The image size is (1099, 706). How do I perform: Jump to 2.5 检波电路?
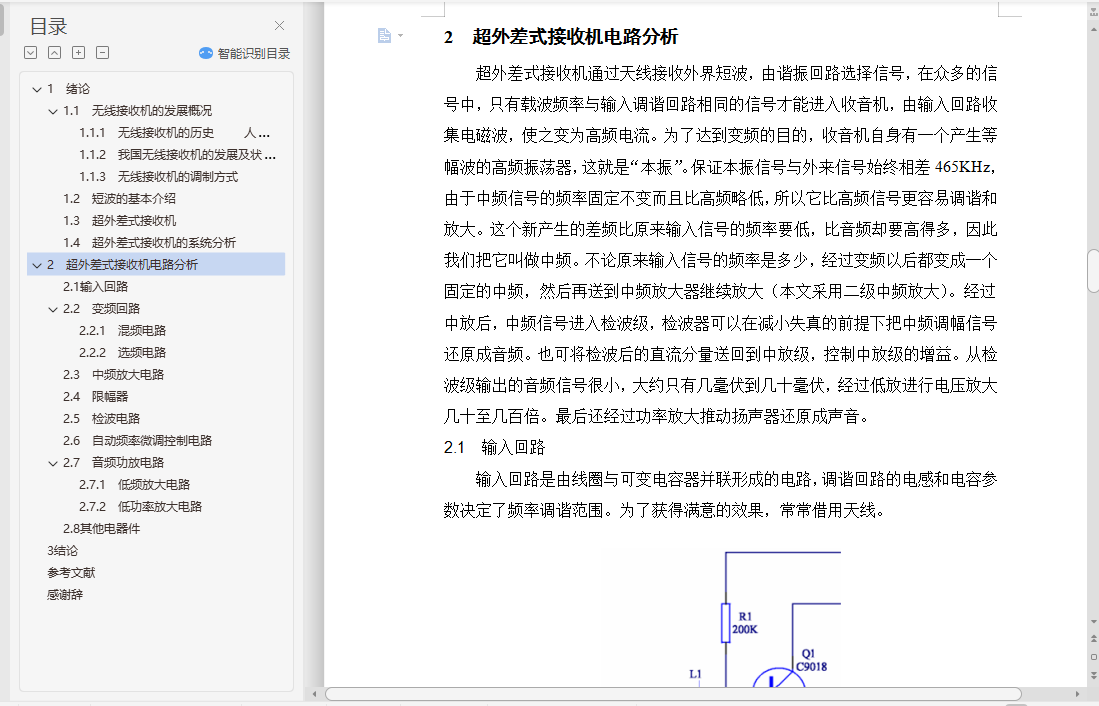[102, 419]
